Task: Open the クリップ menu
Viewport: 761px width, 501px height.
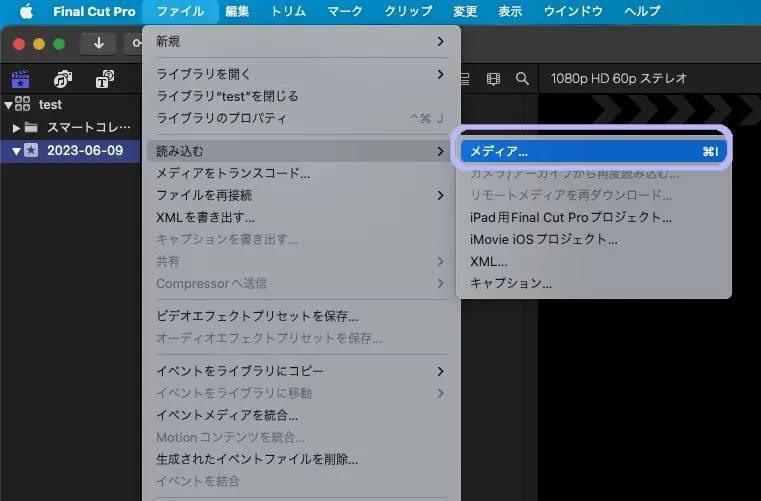Action: point(408,11)
